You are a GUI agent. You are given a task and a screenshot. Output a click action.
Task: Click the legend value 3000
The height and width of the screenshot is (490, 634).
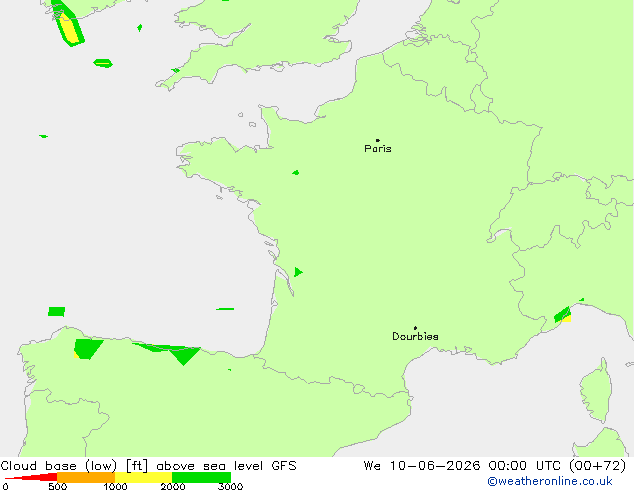pyautogui.click(x=230, y=486)
